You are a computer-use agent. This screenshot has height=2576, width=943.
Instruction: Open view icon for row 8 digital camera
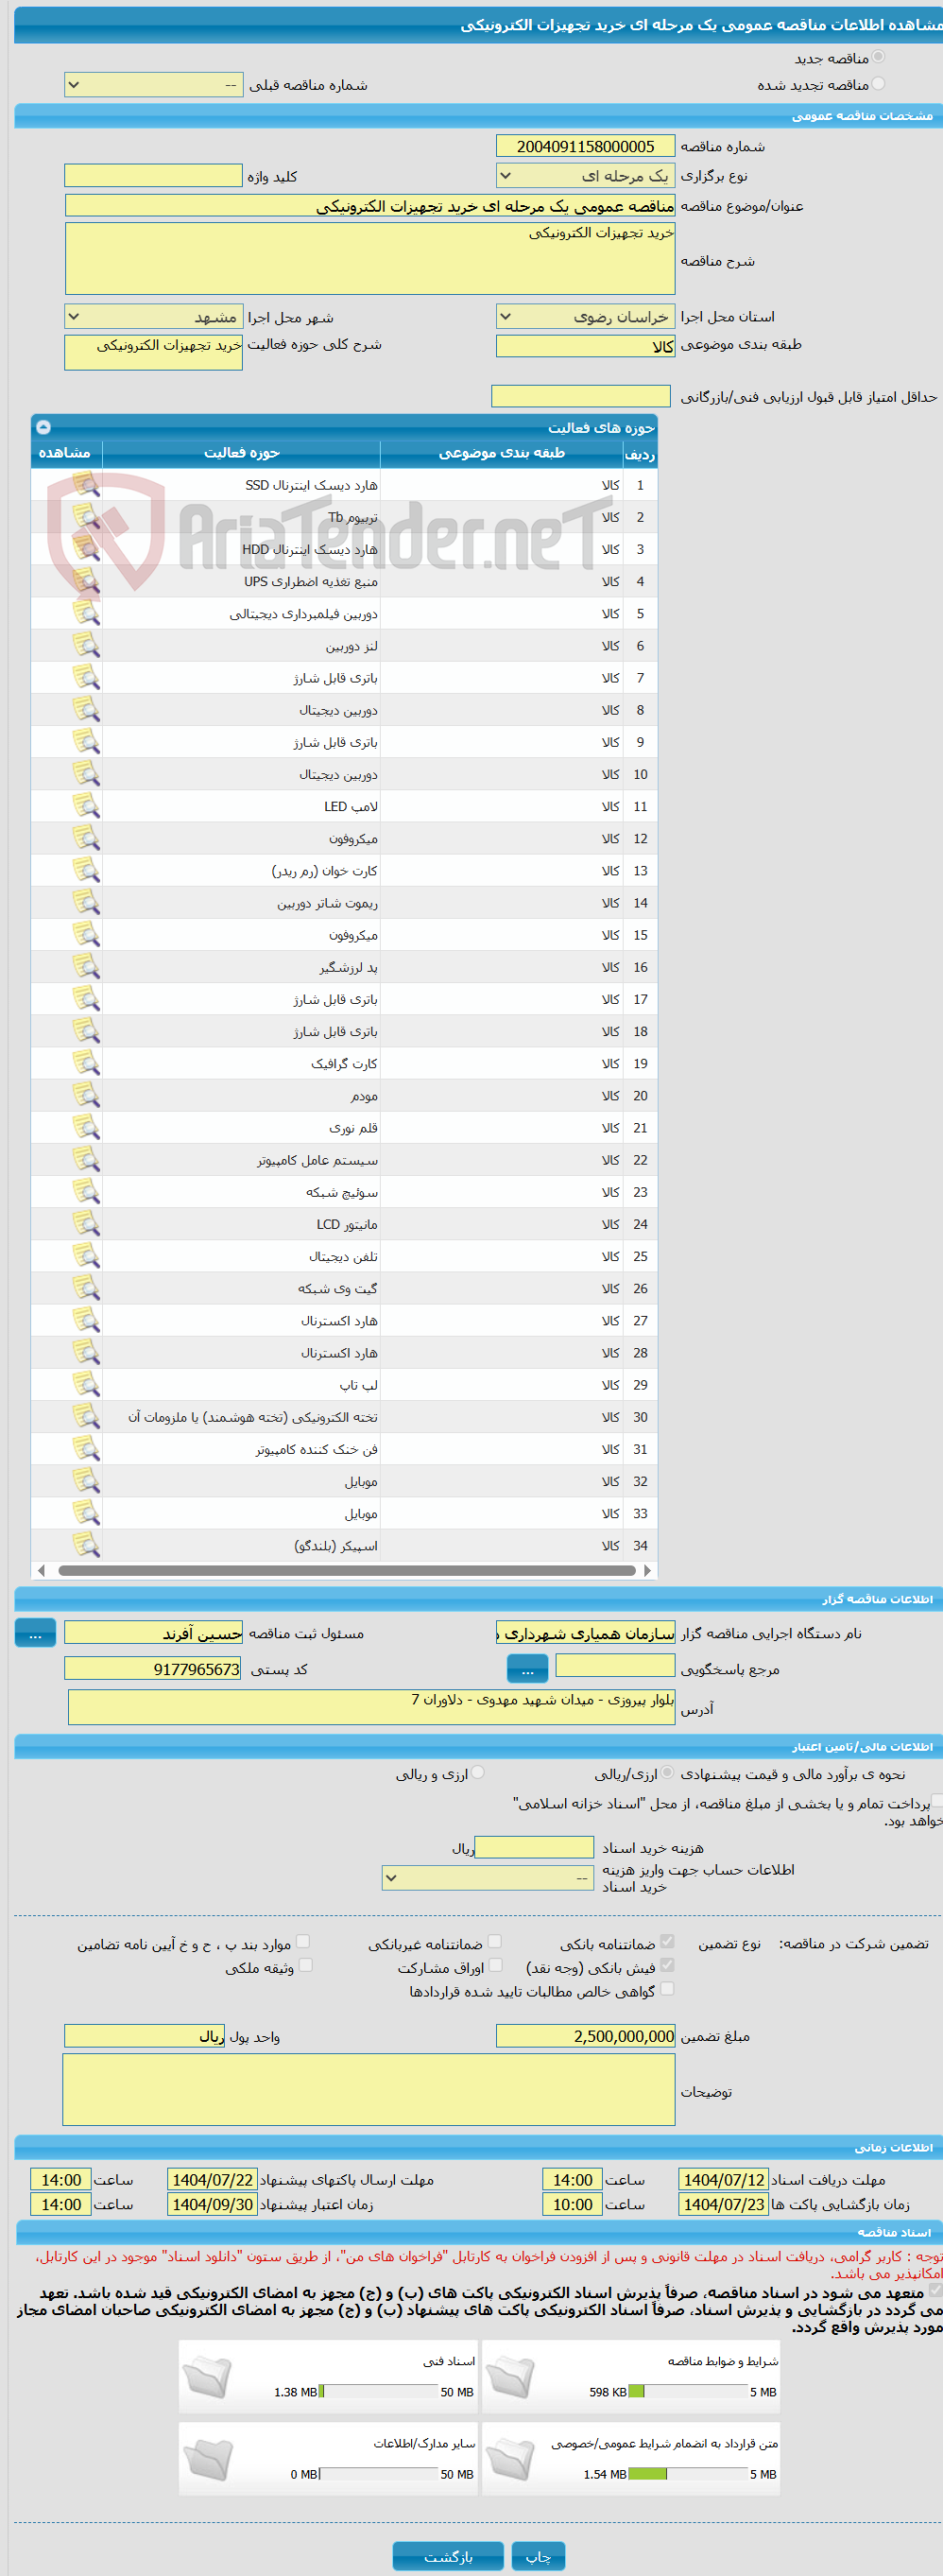(86, 709)
